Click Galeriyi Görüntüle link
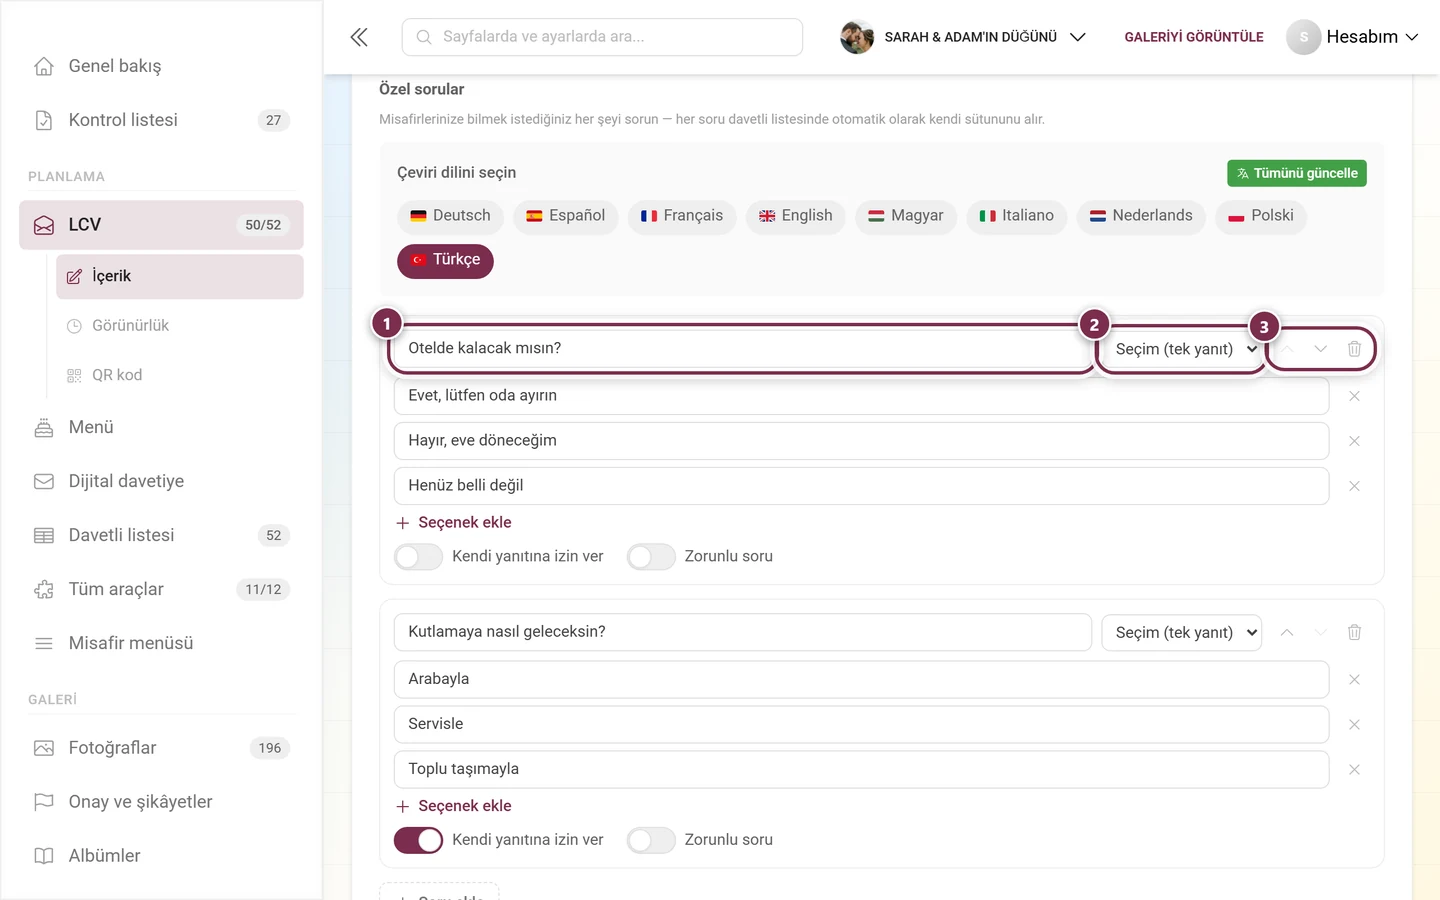The image size is (1440, 900). point(1194,37)
